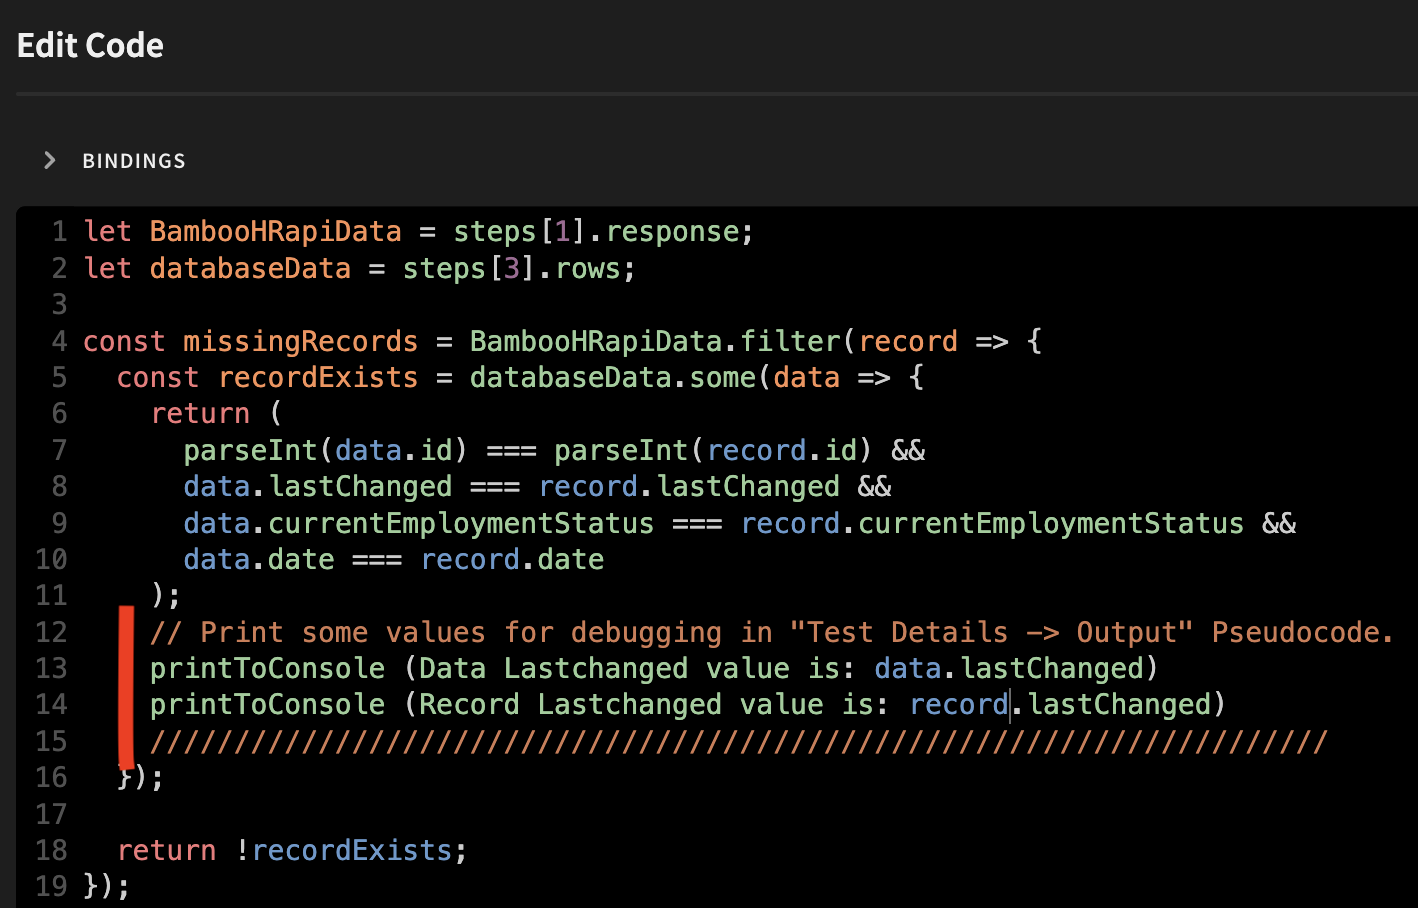Place cursor in the BambooHRapiData variable on line 1
The height and width of the screenshot is (908, 1418).
click(x=275, y=231)
